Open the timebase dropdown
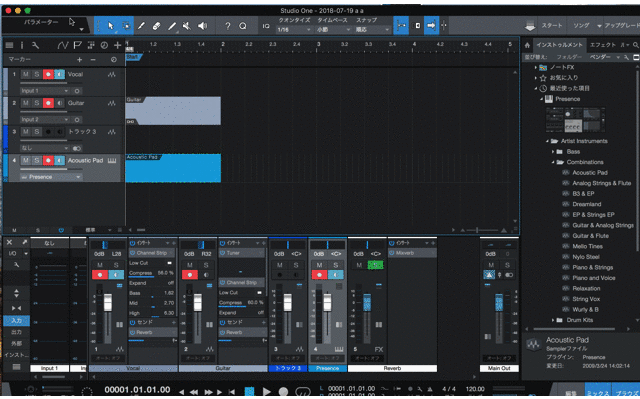Screen dimensions: 640x399 [x=334, y=30]
